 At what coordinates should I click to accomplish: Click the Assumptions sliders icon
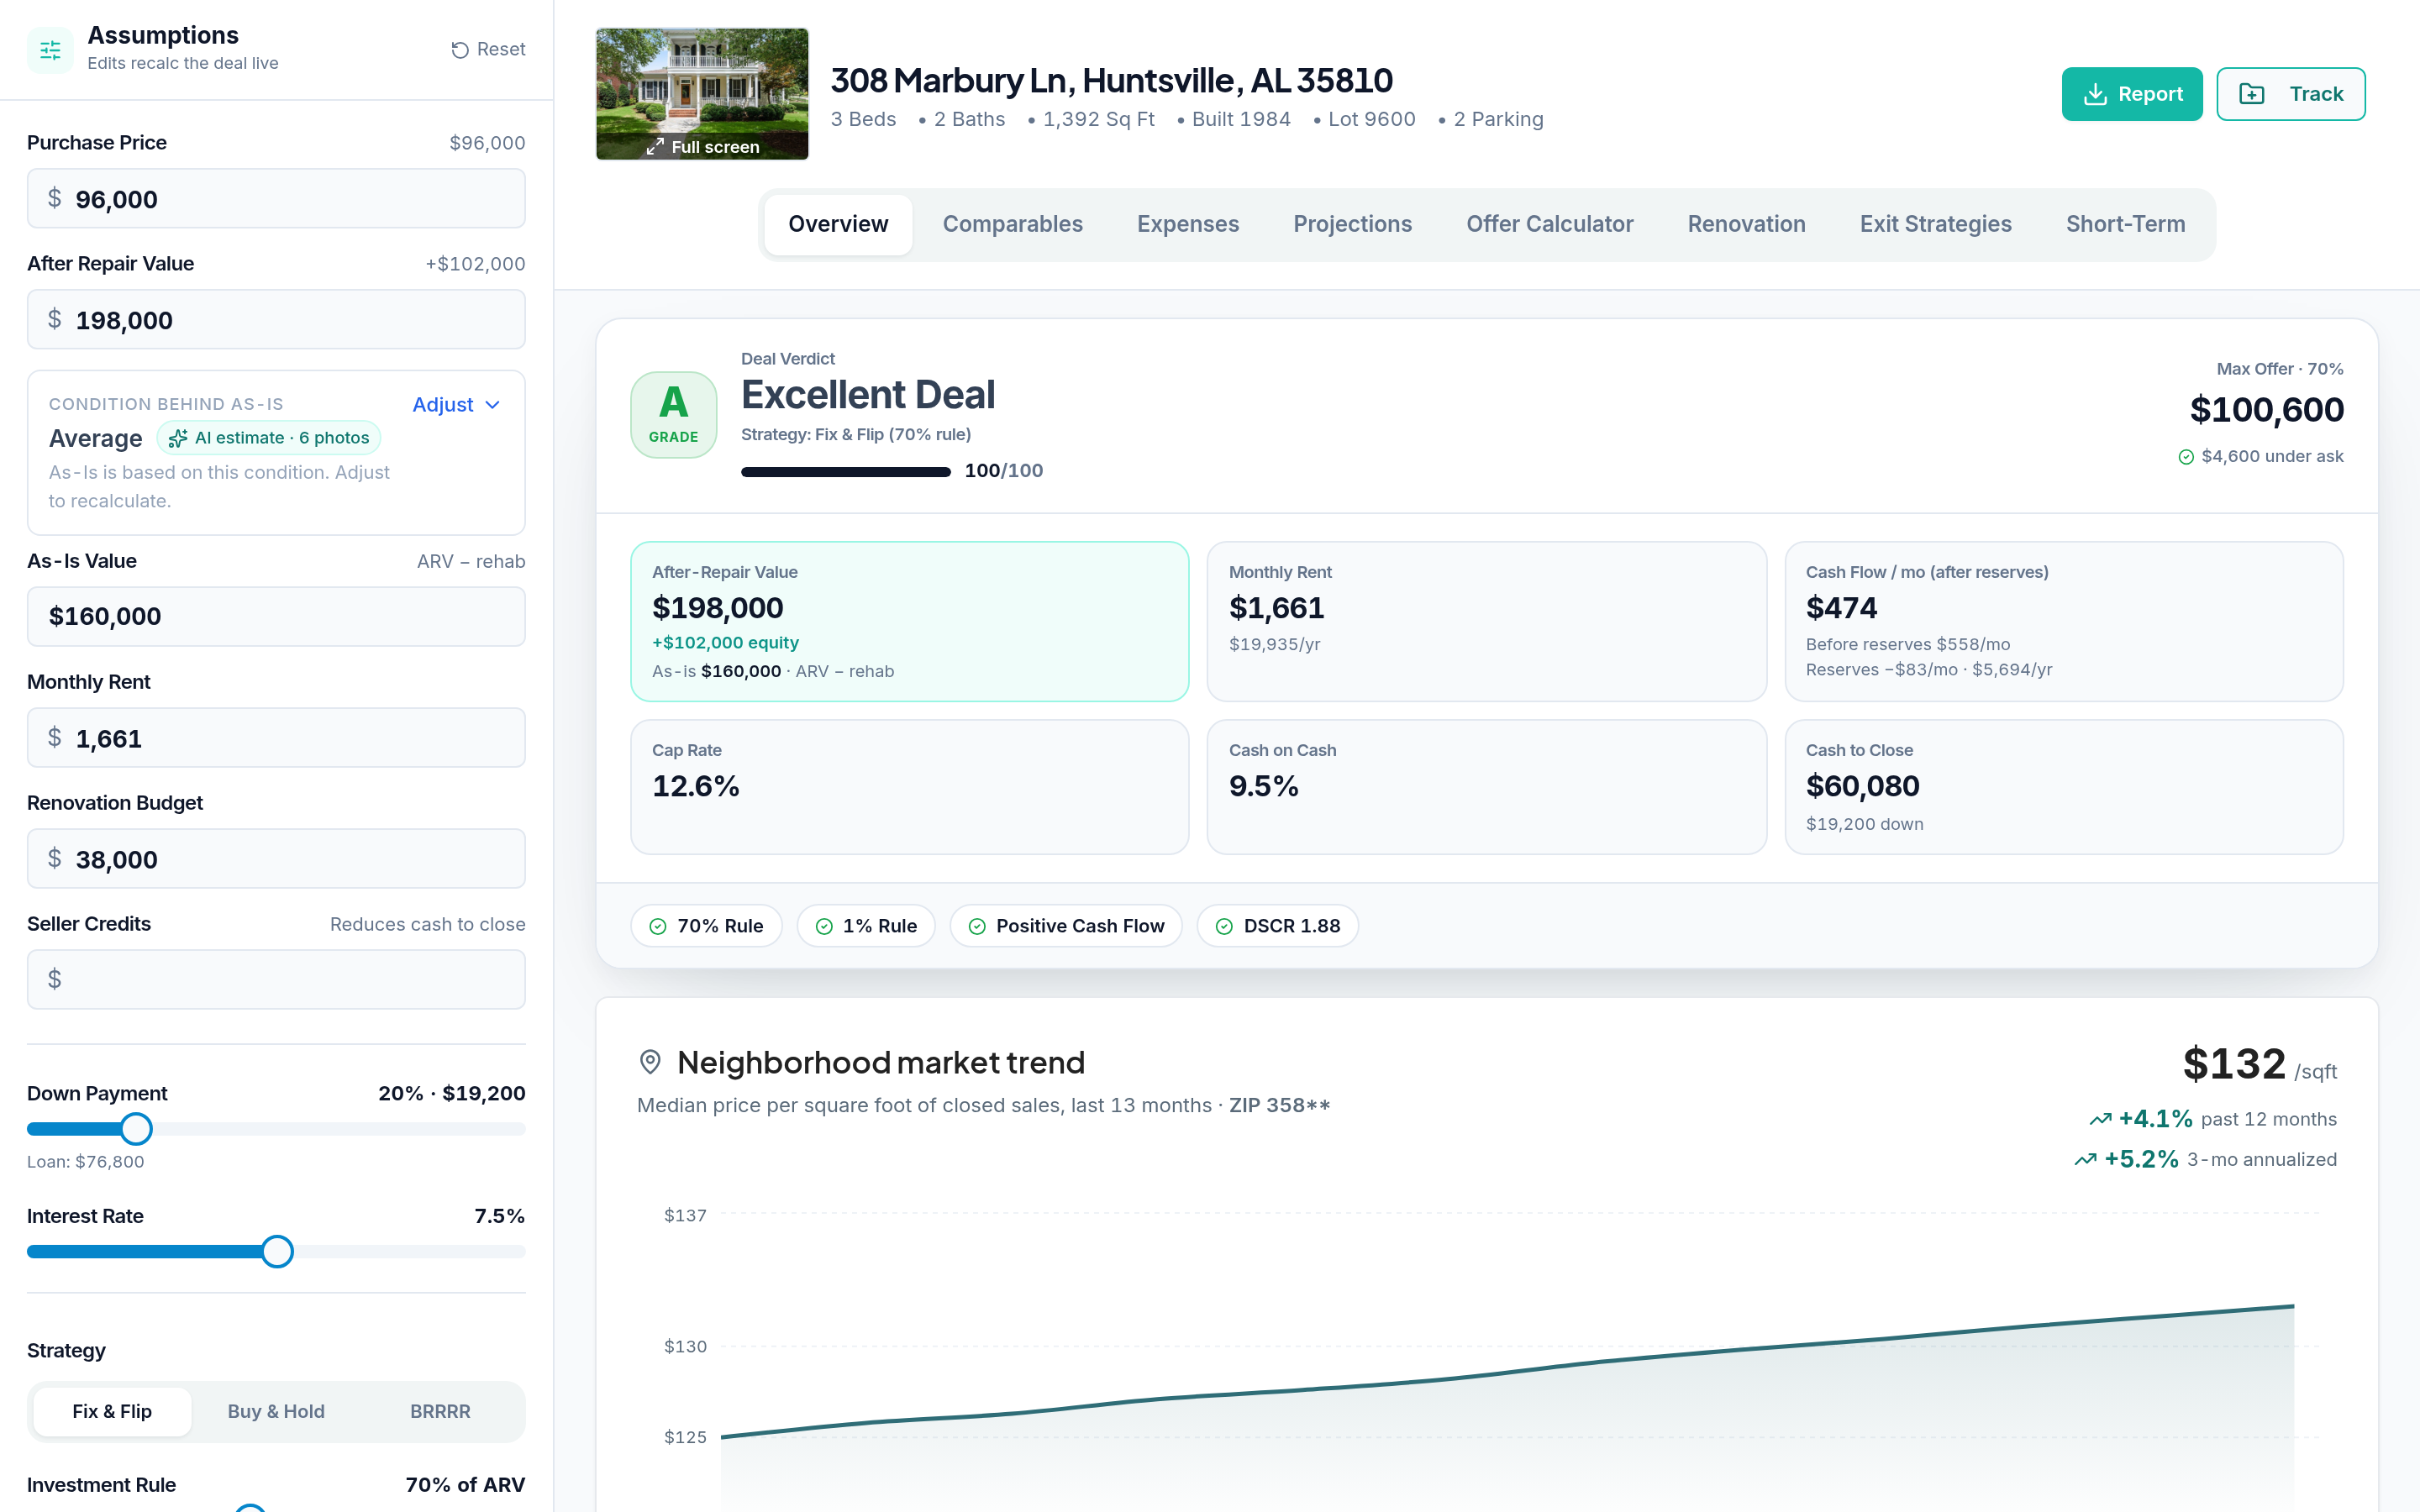click(50, 49)
